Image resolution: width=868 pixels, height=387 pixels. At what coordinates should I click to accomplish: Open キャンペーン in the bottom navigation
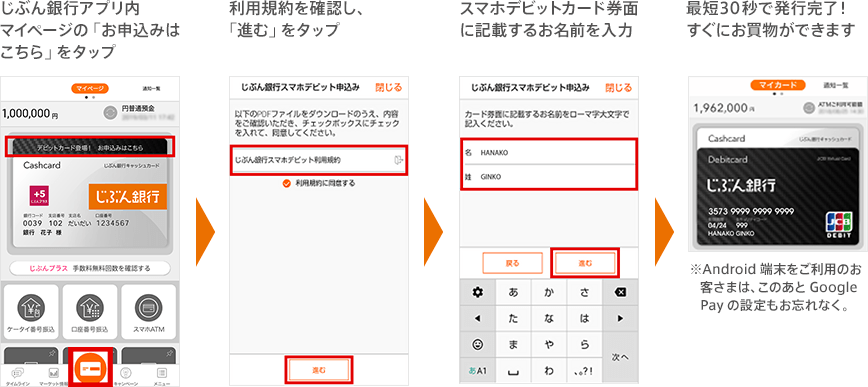[x=126, y=376]
